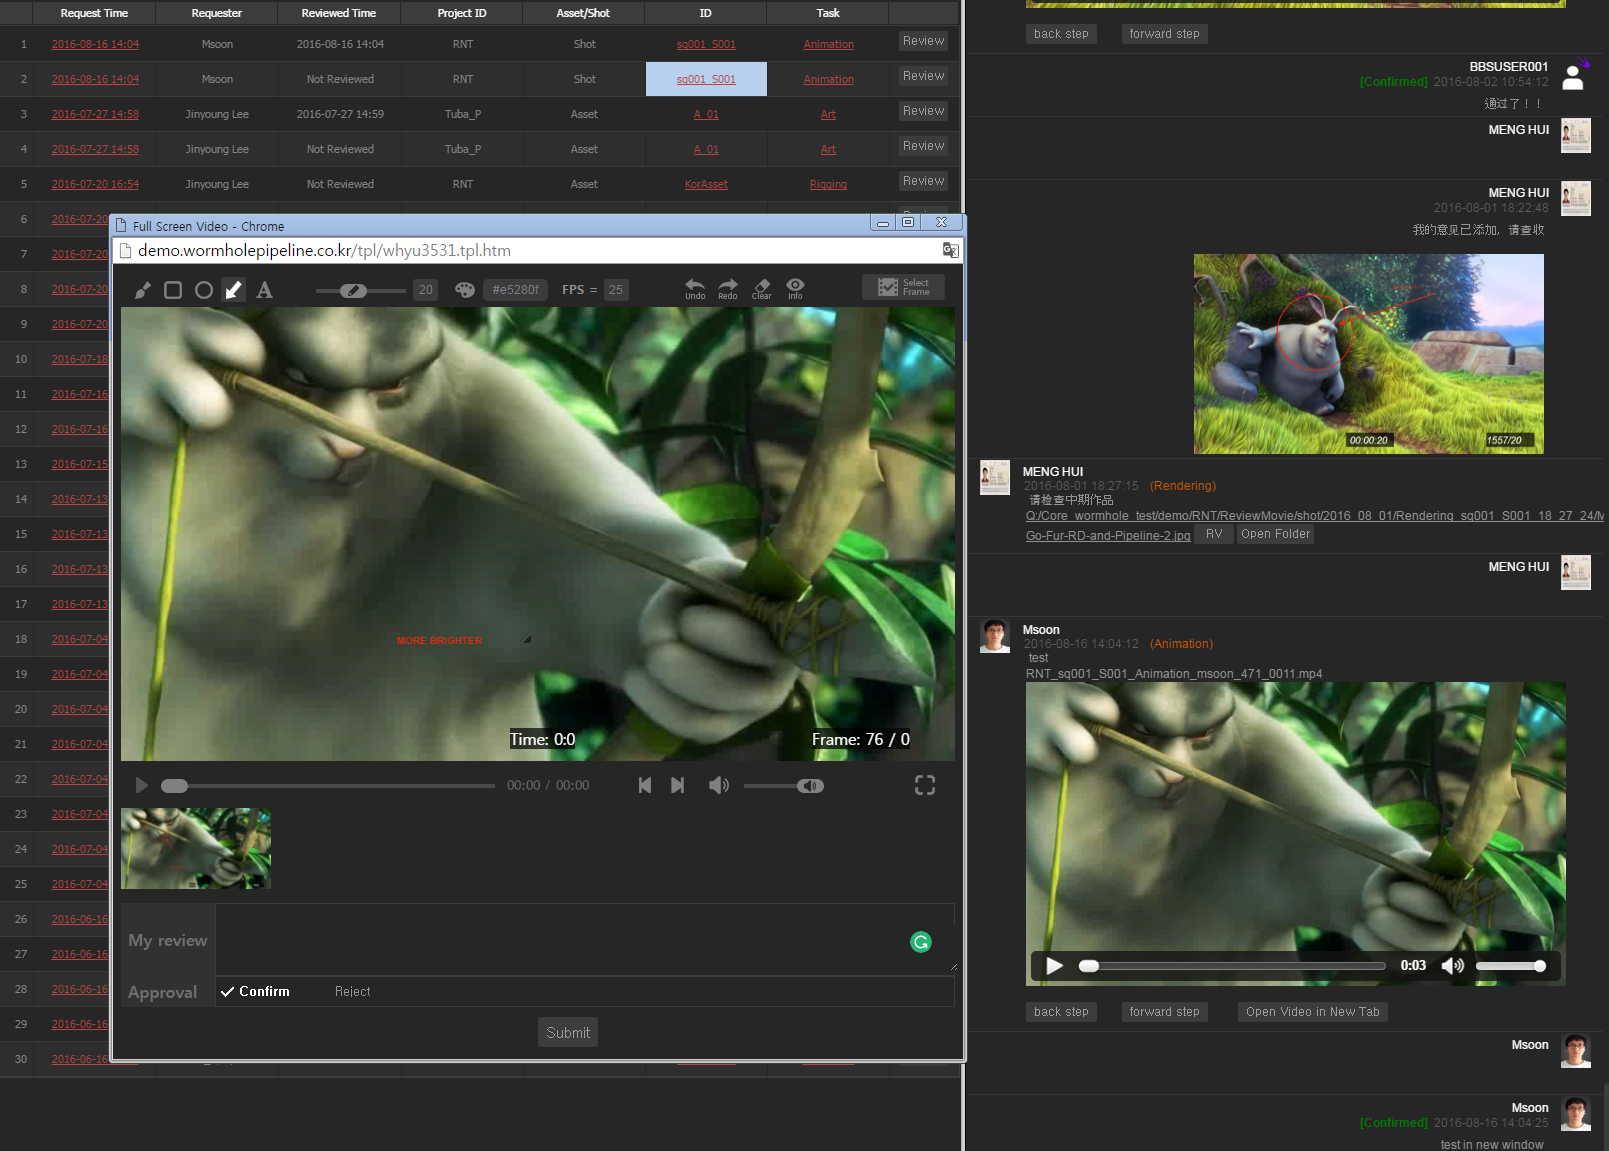1609x1151 pixels.
Task: Mute the popup video audio
Action: [x=719, y=786]
